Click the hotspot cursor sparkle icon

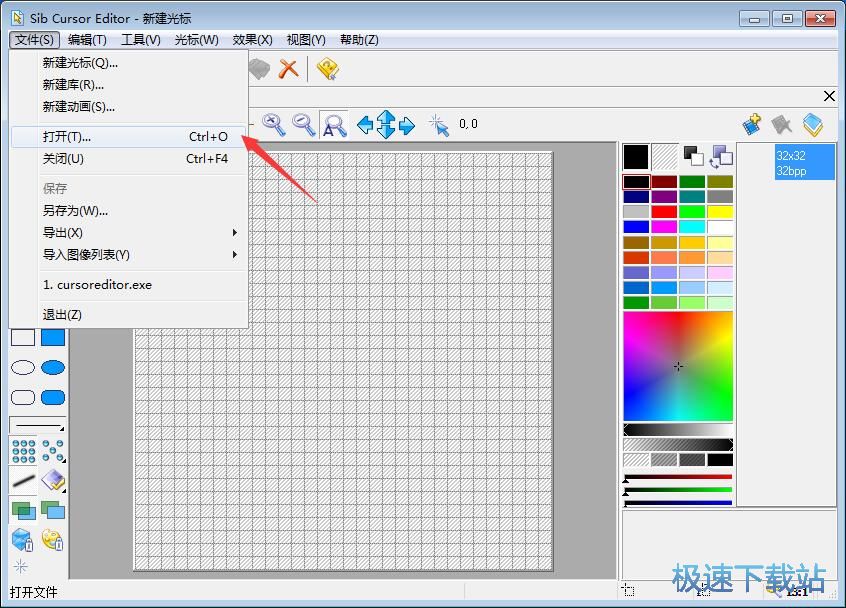click(438, 124)
